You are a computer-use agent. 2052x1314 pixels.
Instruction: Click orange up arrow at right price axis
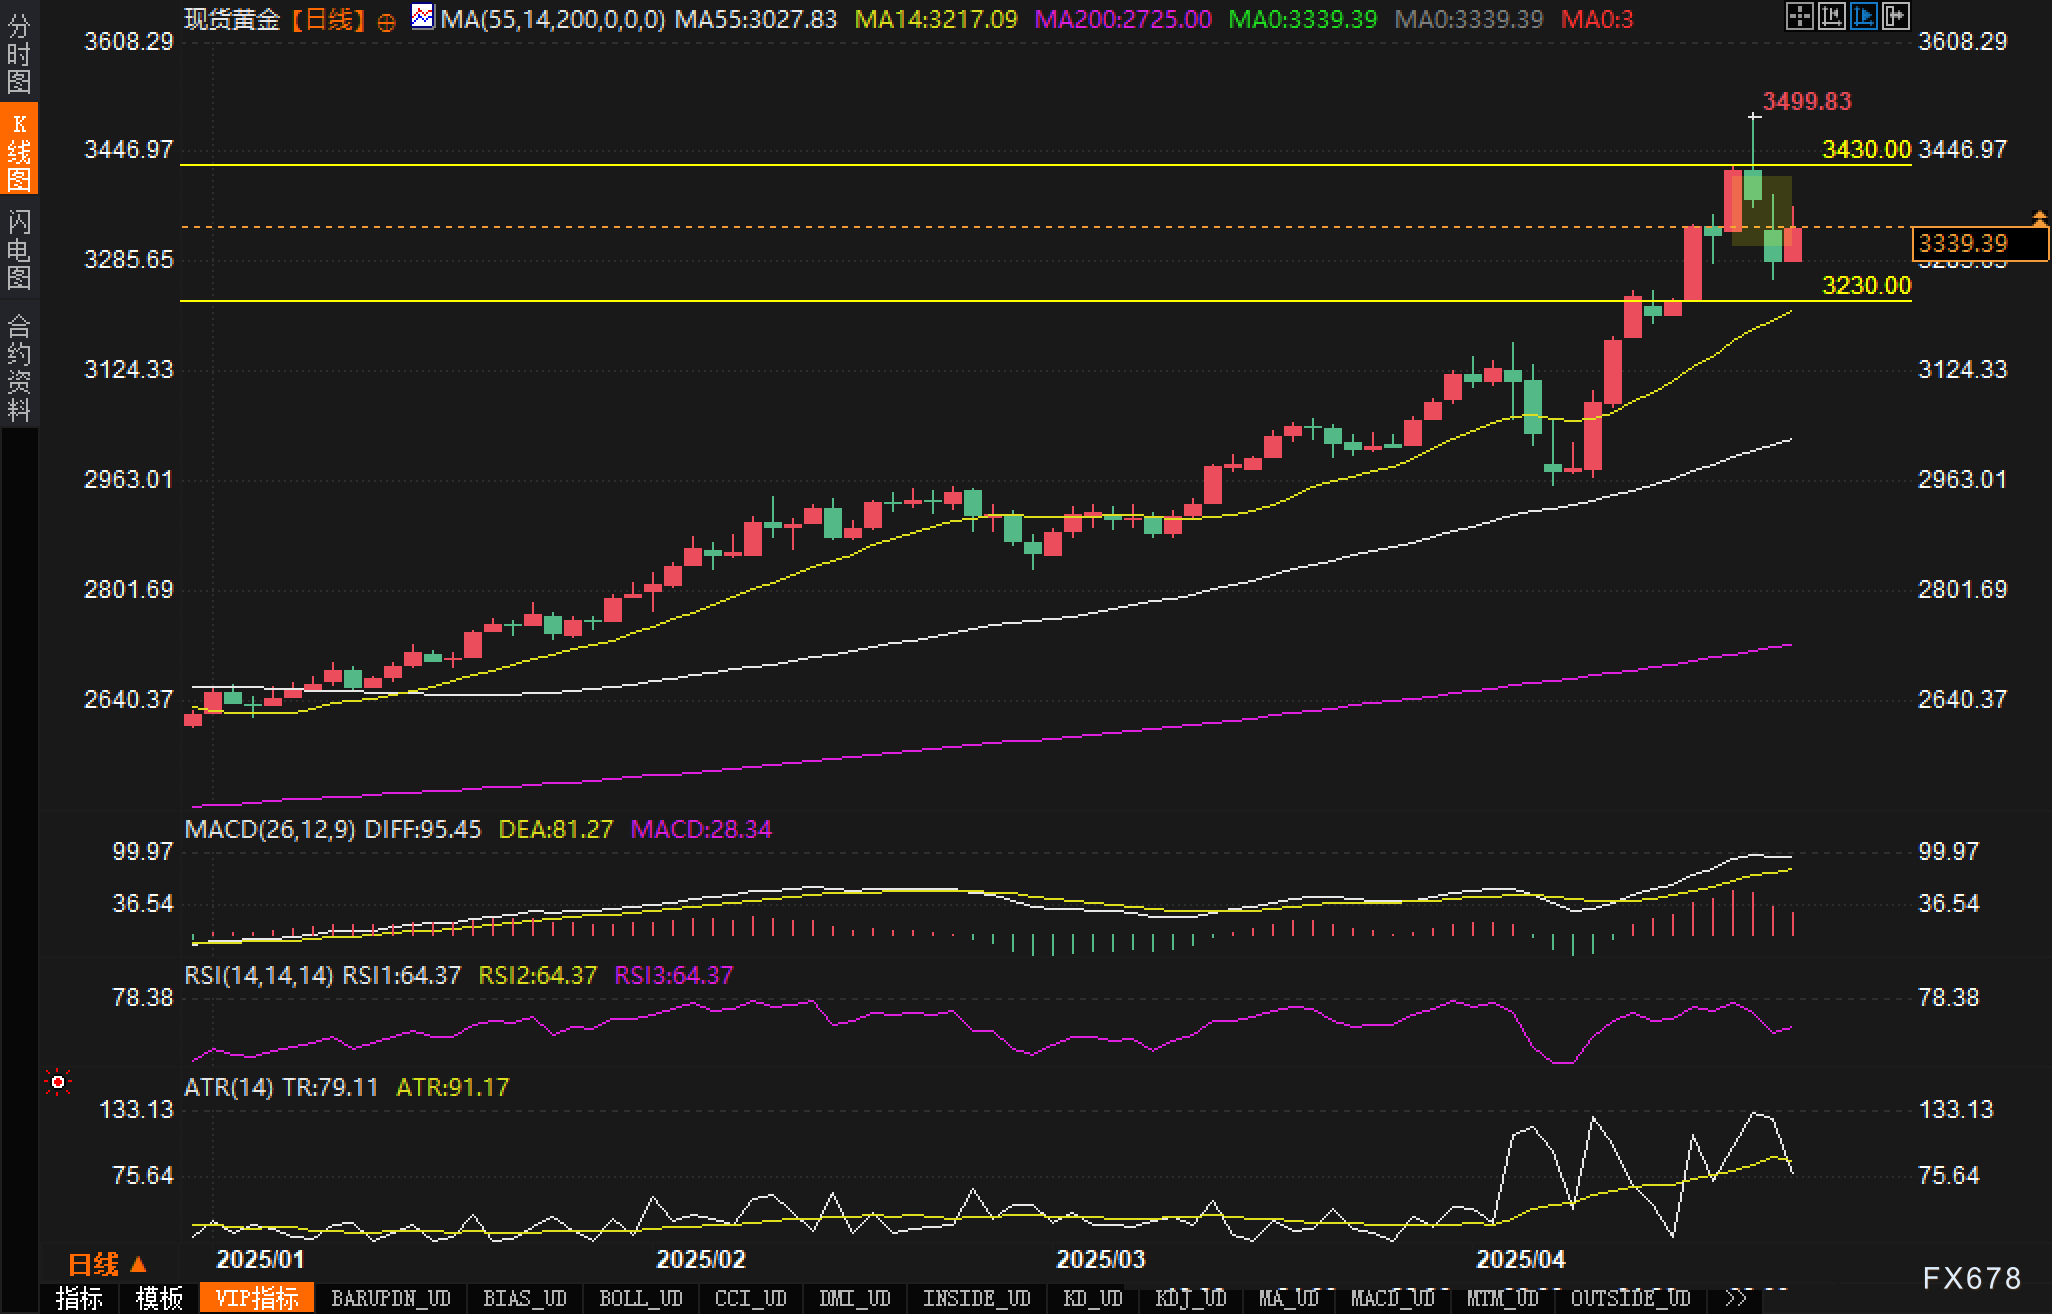[x=2039, y=217]
